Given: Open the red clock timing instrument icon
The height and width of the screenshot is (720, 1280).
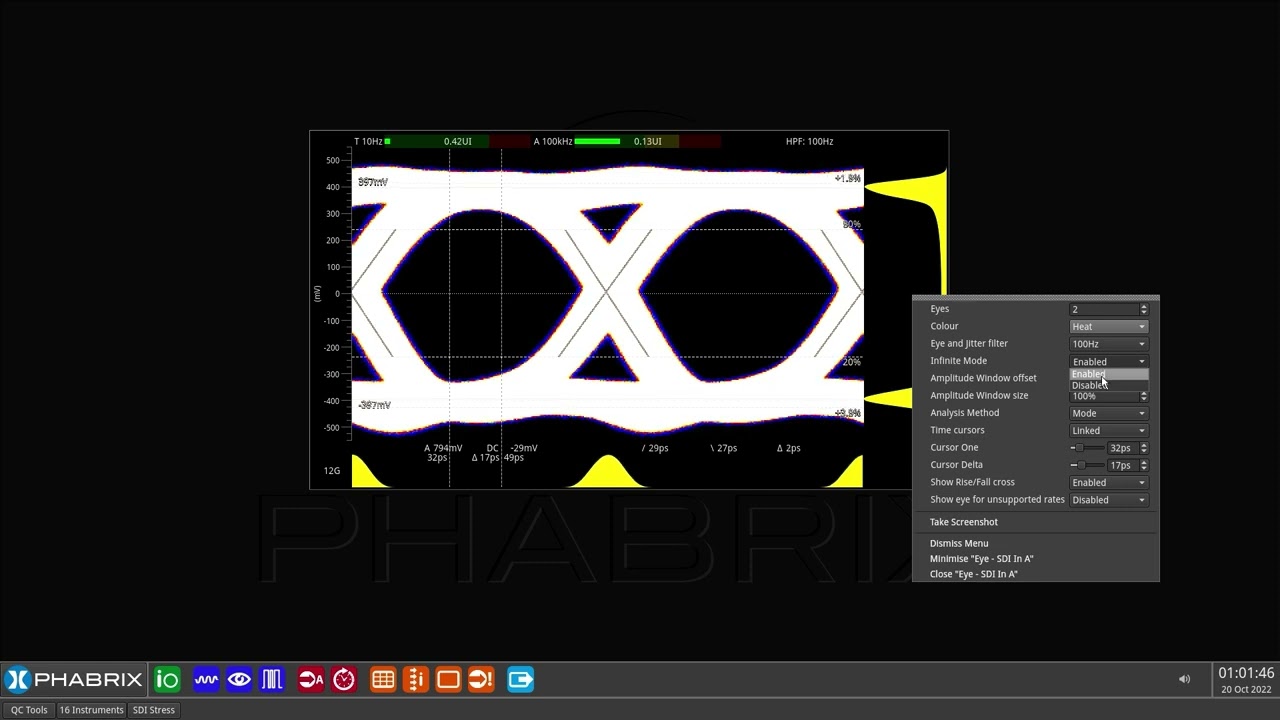Looking at the screenshot, I should (344, 680).
